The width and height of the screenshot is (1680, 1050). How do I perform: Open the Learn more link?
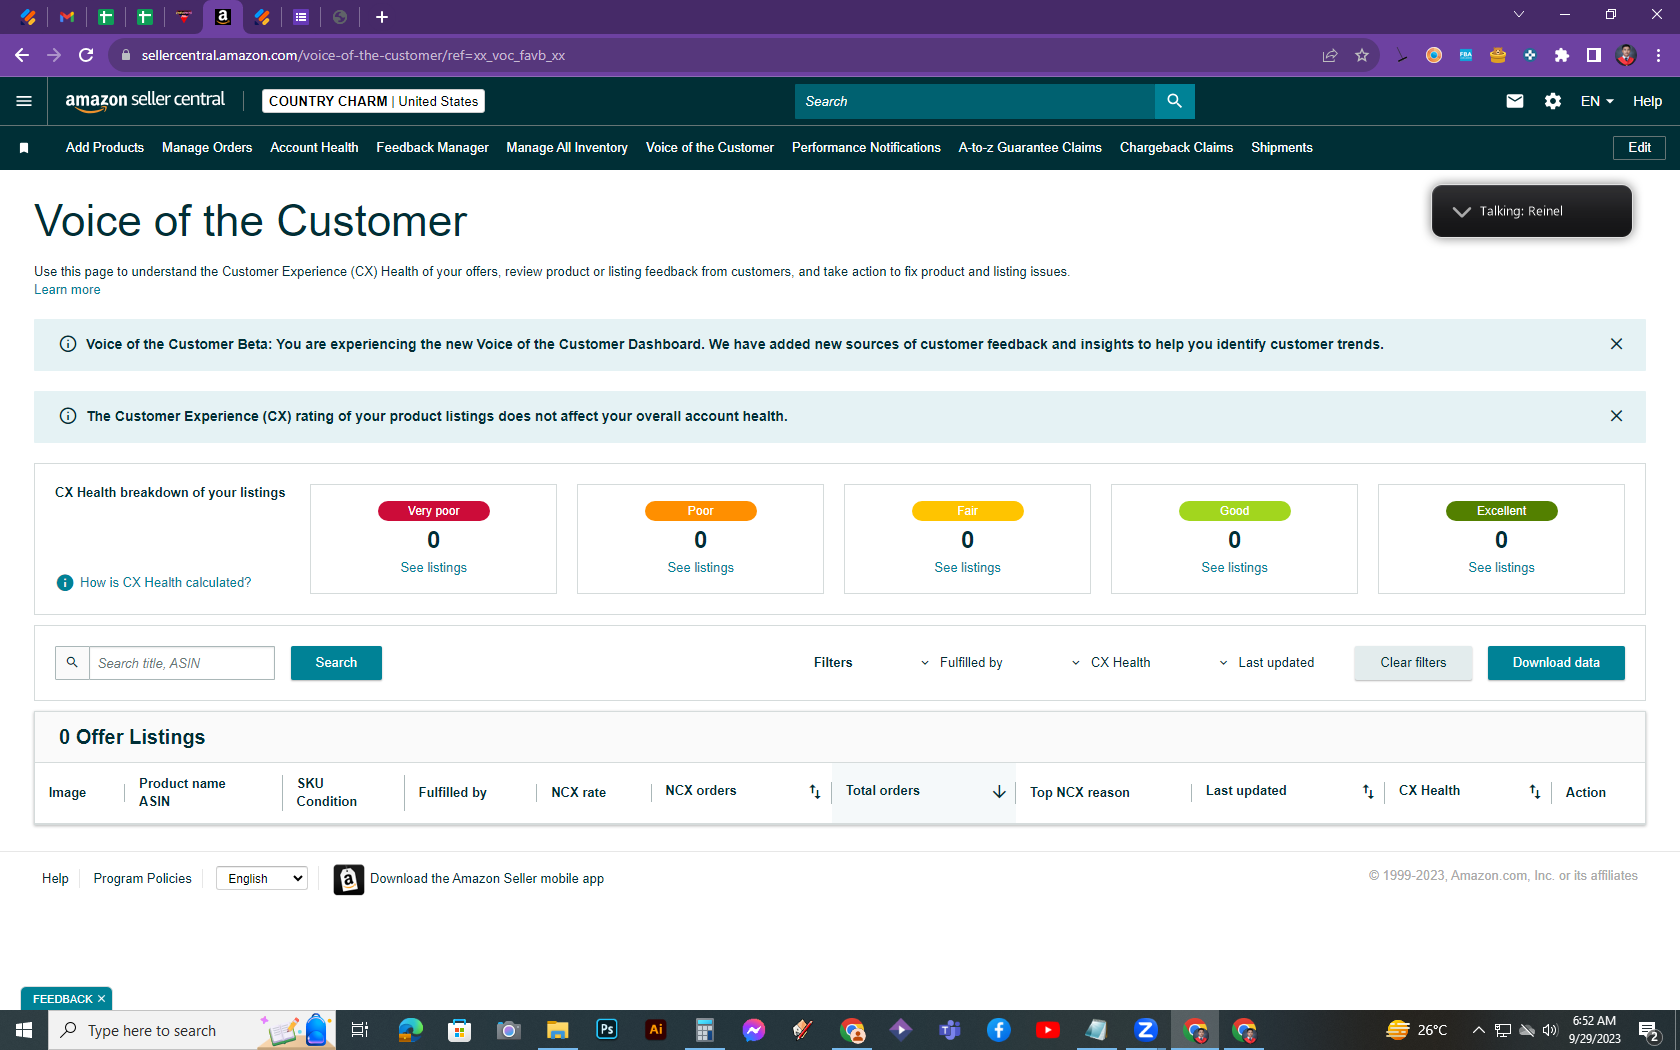[67, 290]
